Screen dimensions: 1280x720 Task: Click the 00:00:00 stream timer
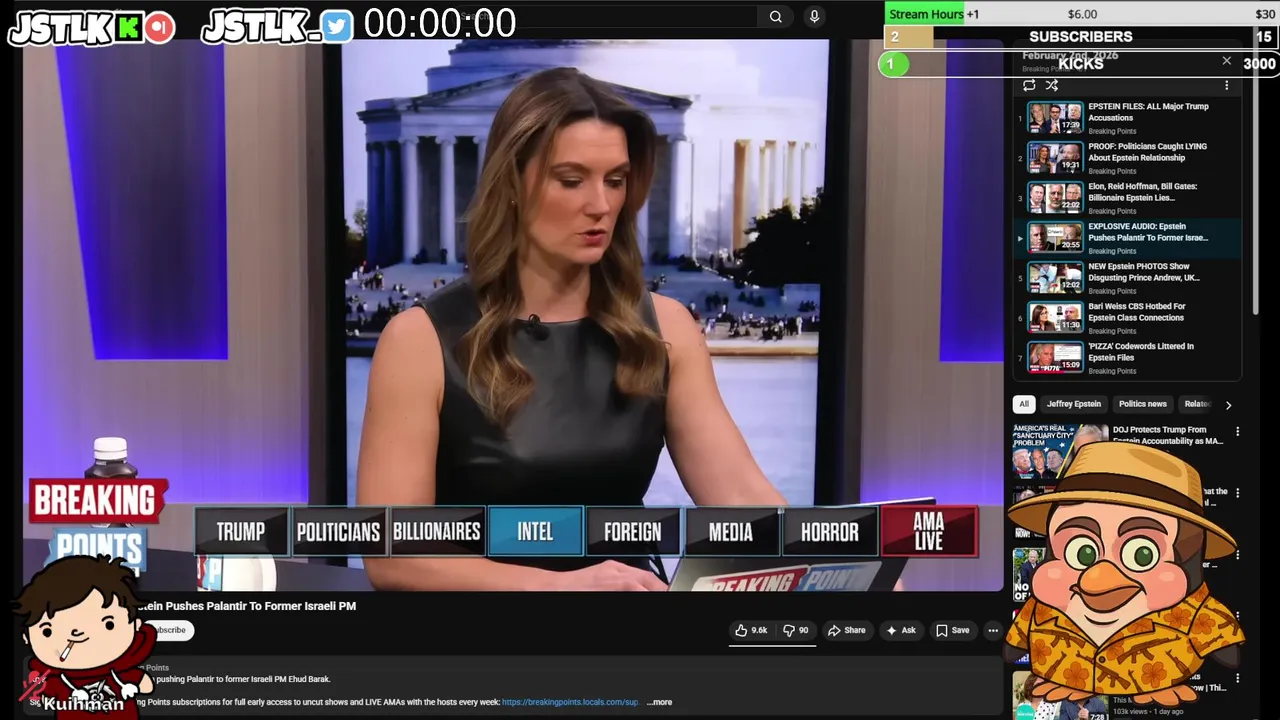coord(440,24)
